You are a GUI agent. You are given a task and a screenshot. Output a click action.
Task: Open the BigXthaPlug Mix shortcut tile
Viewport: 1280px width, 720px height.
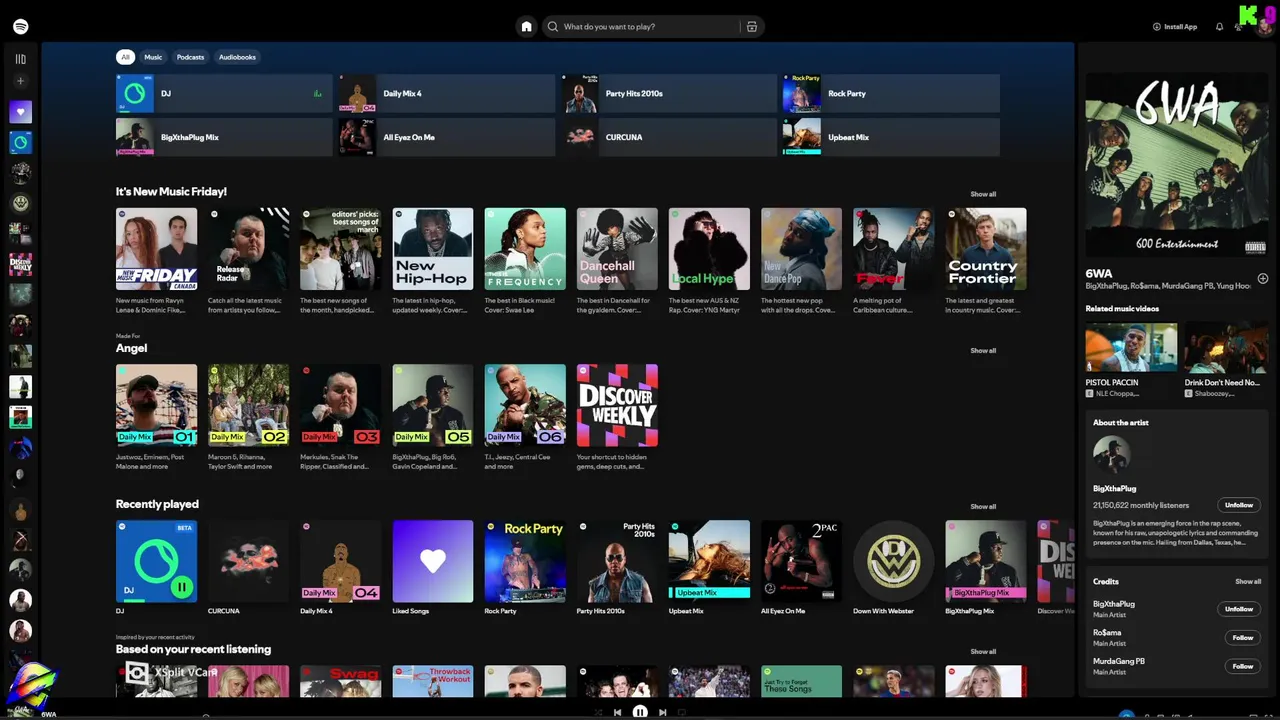click(x=224, y=137)
